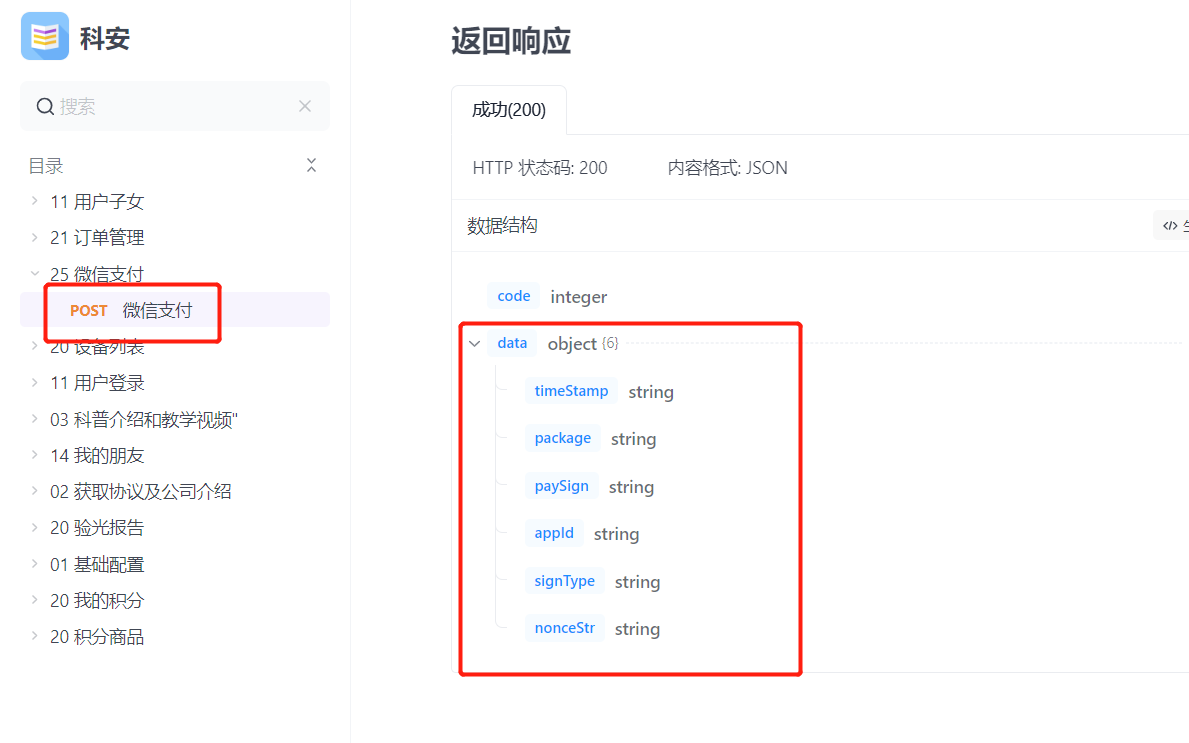This screenshot has height=743, width=1189.
Task: Expand the 21 订单管理 folder chevron
Action: click(34, 237)
